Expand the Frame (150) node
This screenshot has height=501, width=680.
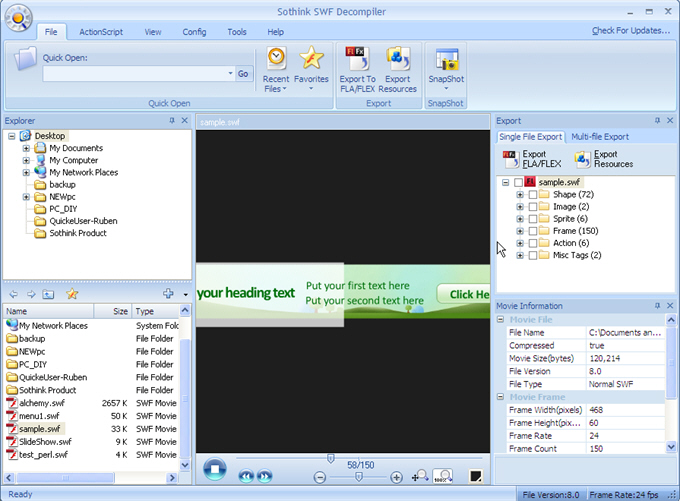(520, 231)
